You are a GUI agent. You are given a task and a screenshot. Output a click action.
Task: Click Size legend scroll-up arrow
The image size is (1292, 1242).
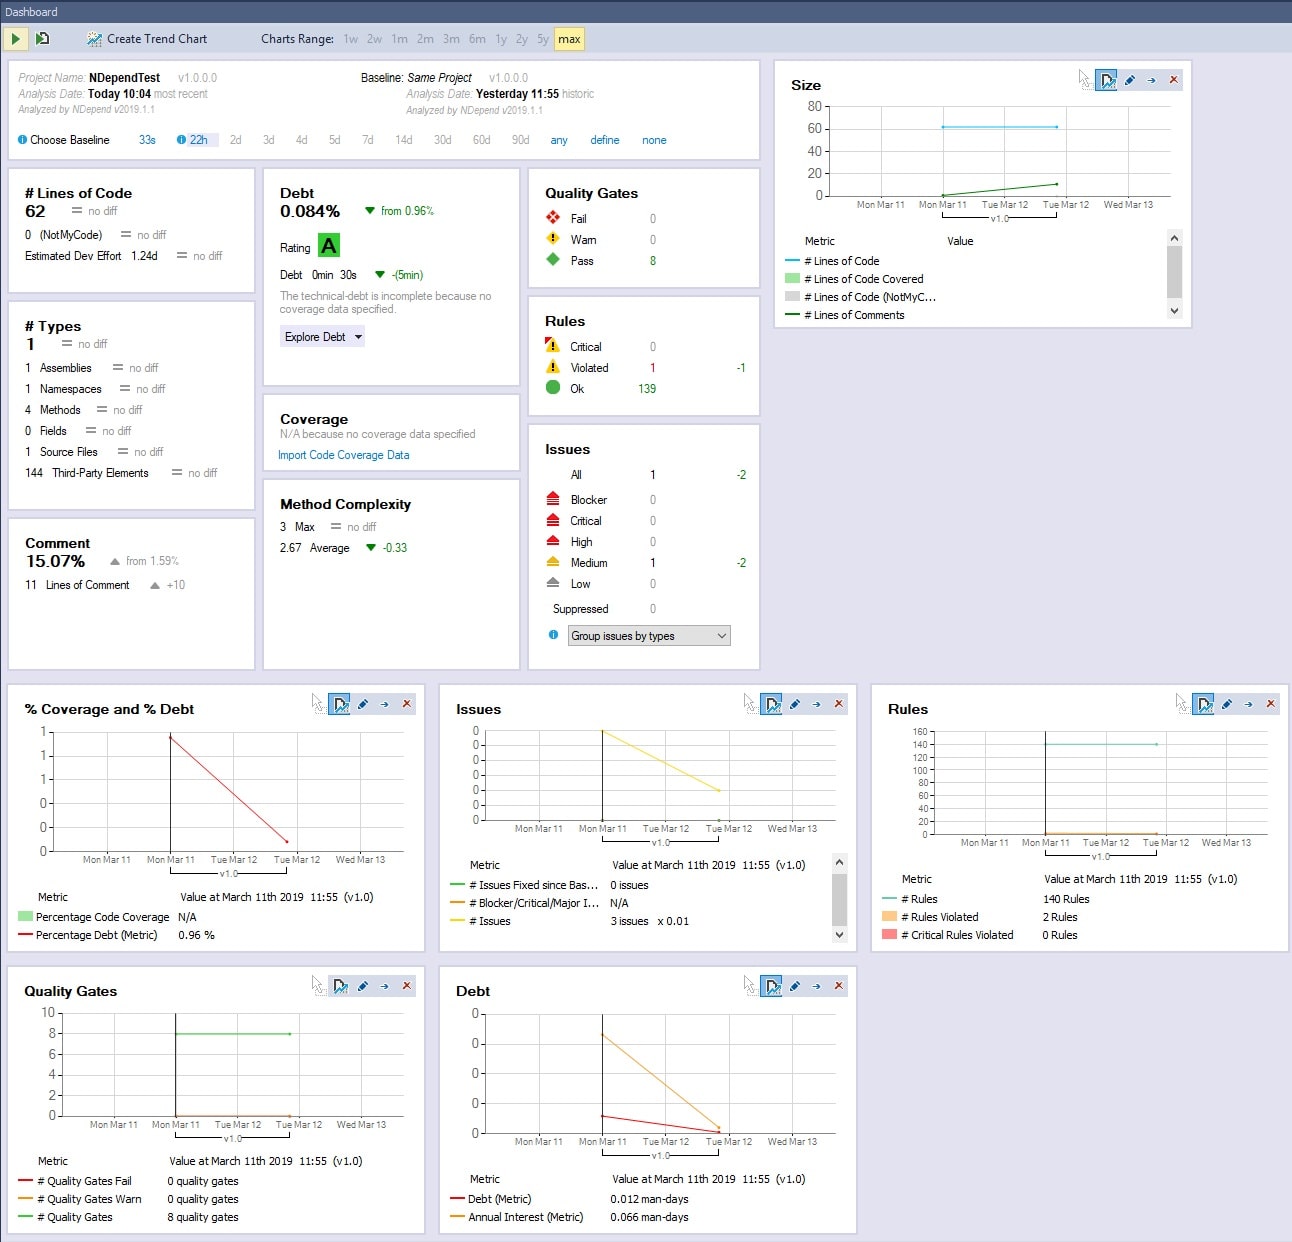[x=1175, y=238]
